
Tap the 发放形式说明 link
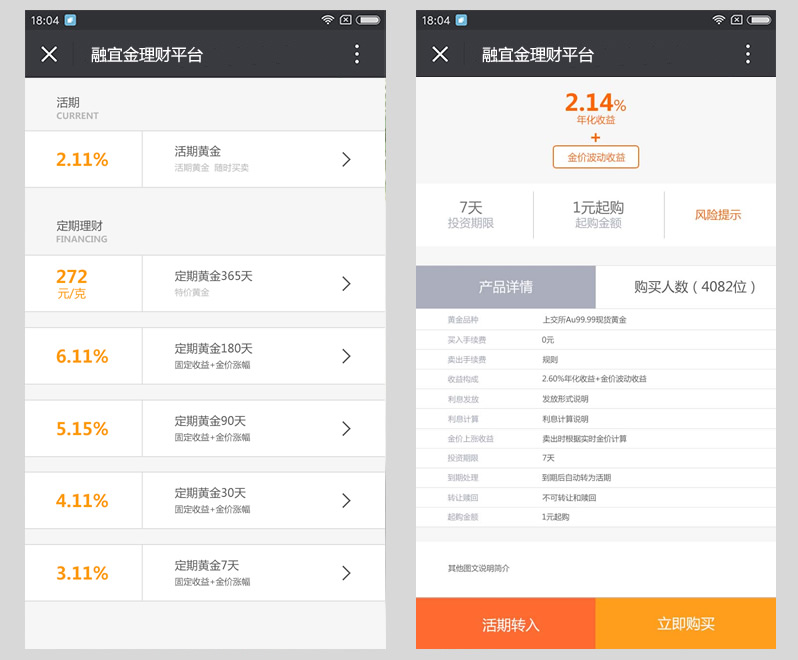[565, 399]
